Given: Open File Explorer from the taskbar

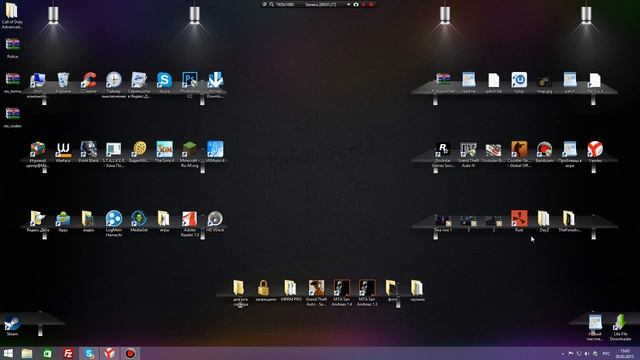Looking at the screenshot, I should click(27, 353).
